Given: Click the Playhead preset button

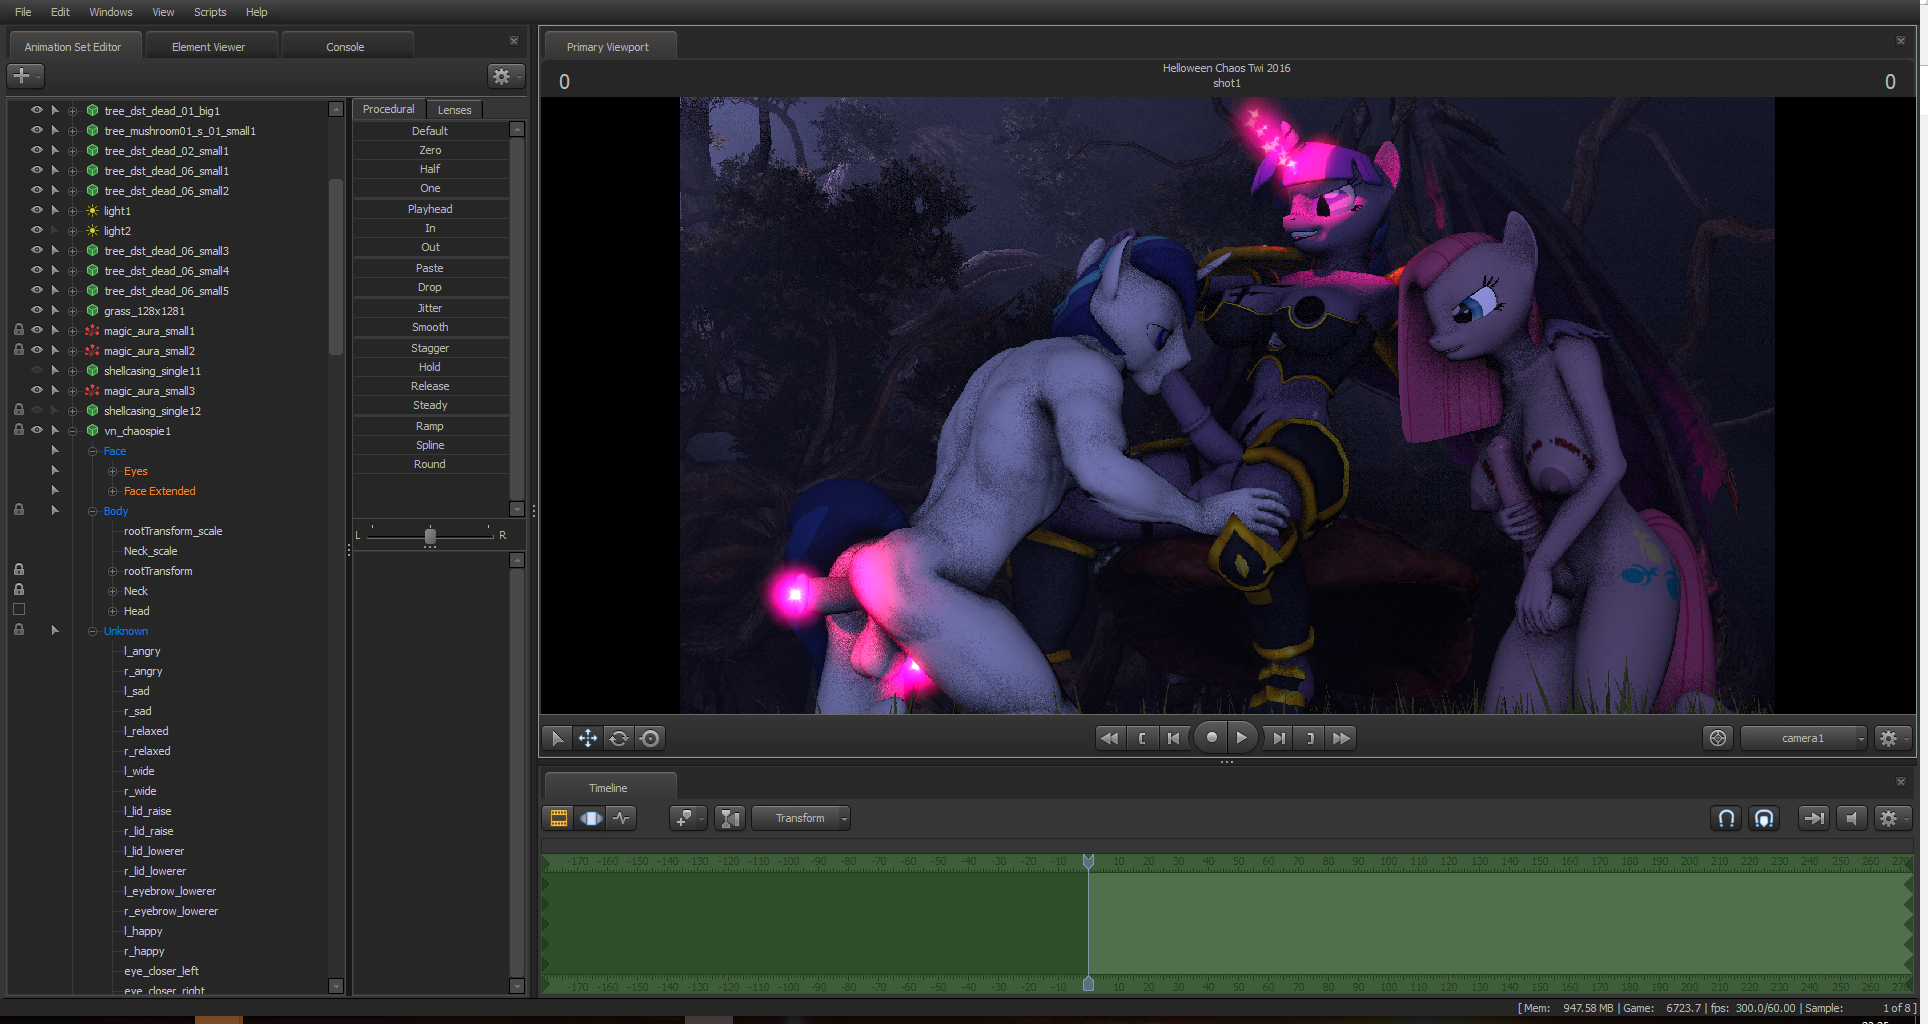Looking at the screenshot, I should tap(430, 209).
